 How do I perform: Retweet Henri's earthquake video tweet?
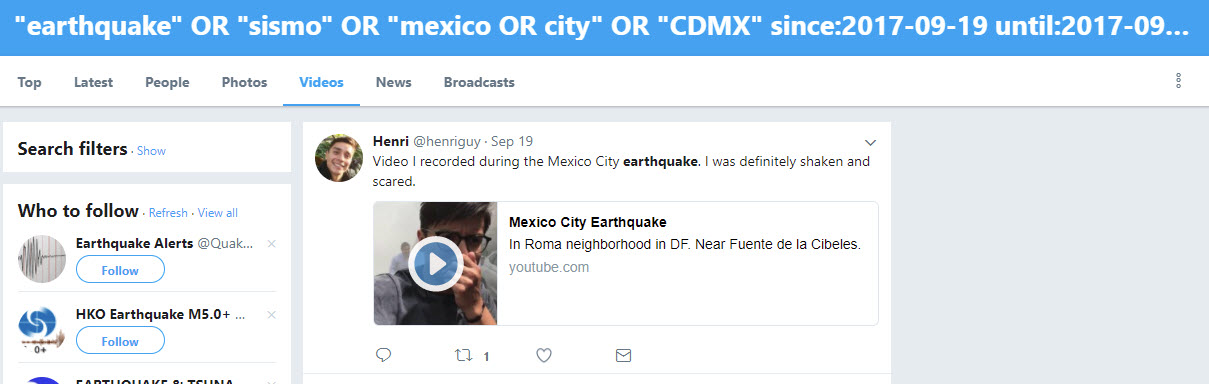(x=462, y=355)
